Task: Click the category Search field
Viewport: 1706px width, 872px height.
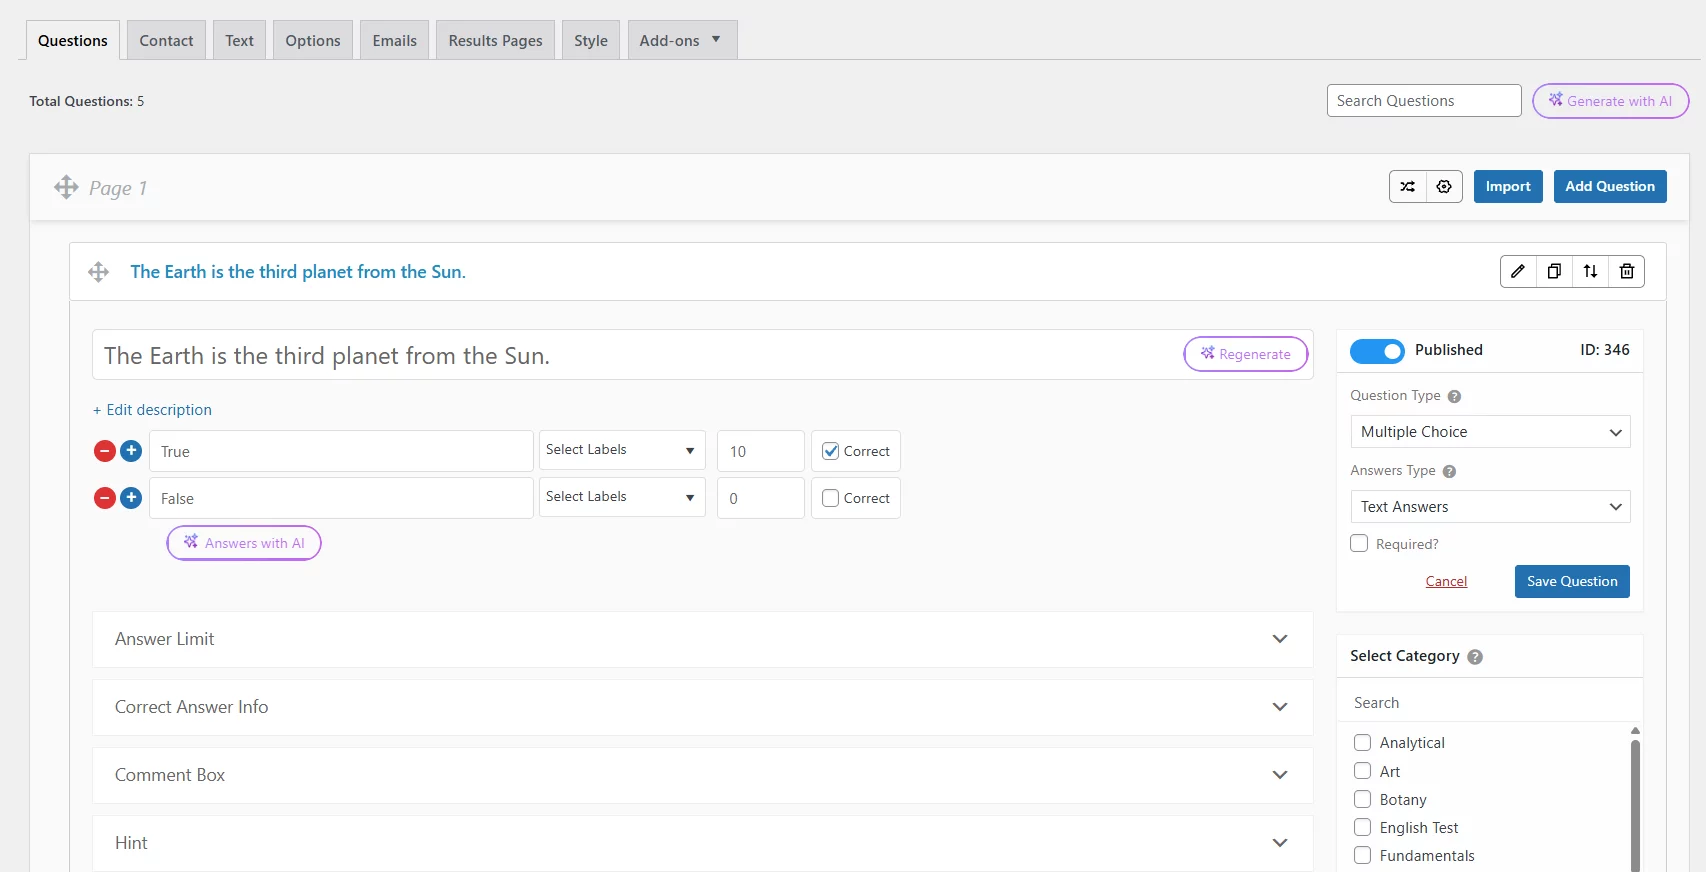Action: tap(1490, 703)
